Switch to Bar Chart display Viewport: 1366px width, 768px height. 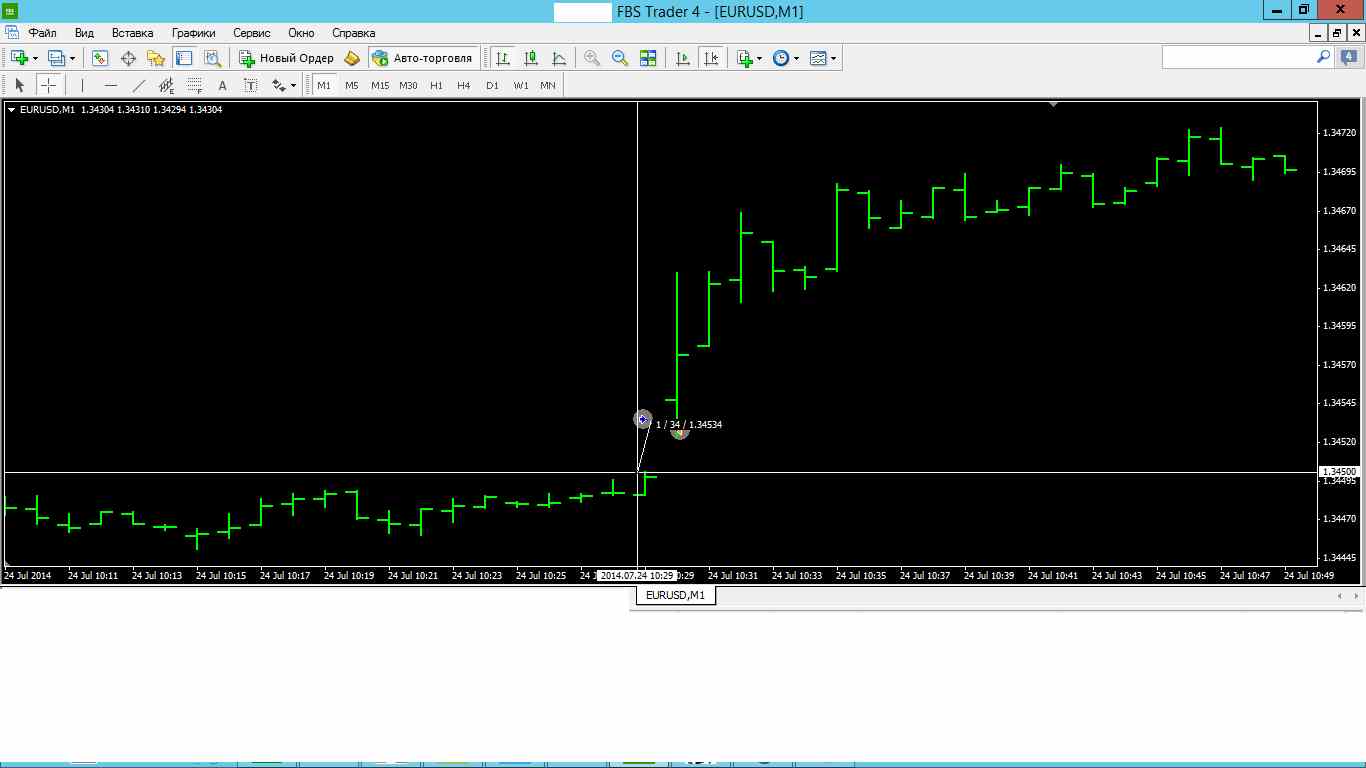tap(503, 58)
